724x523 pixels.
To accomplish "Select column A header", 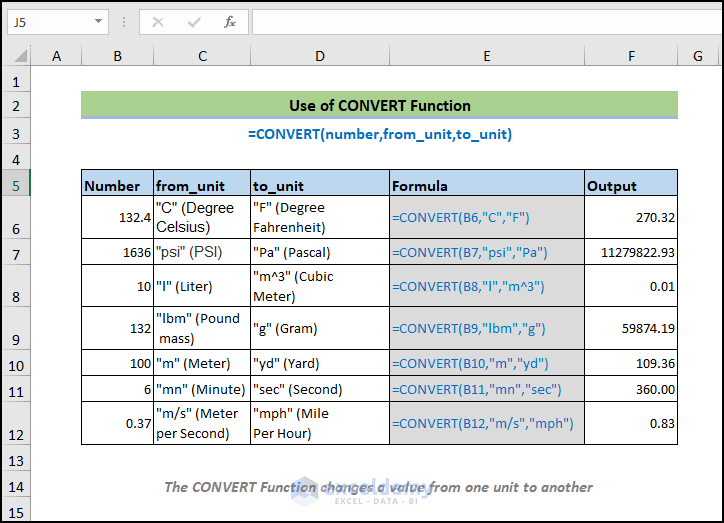I will pos(56,56).
